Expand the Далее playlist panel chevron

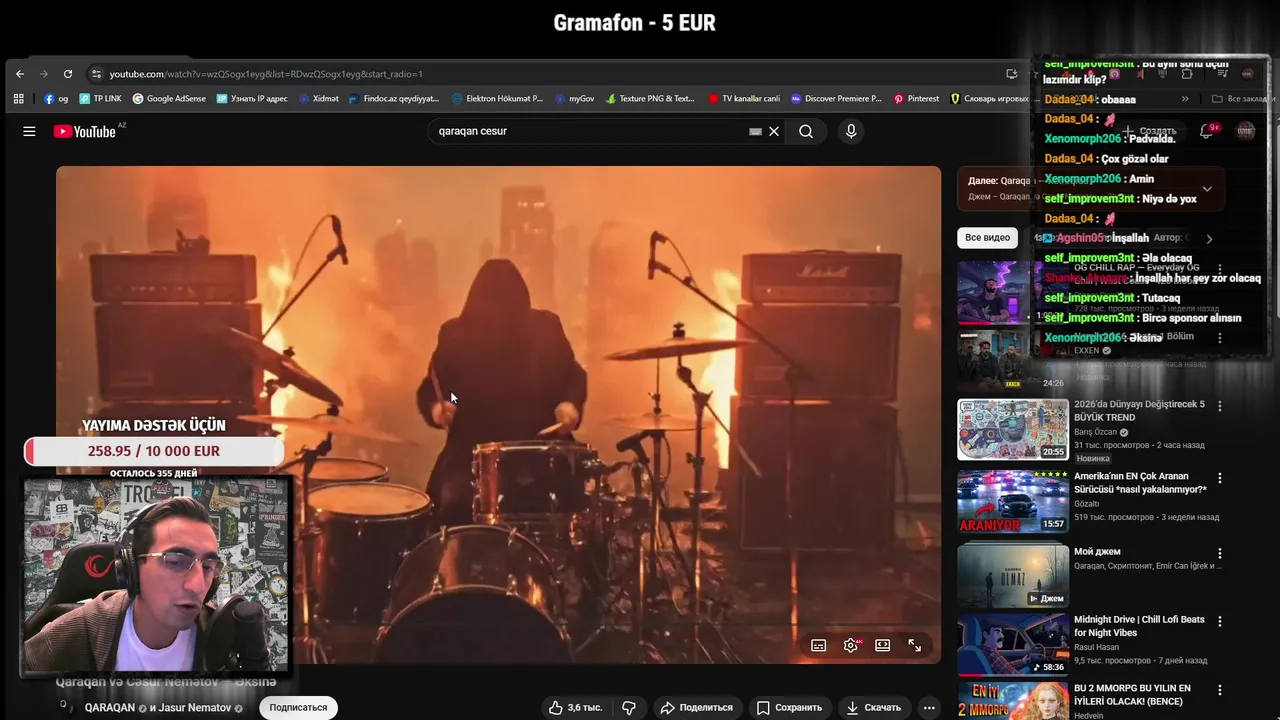[x=1207, y=188]
